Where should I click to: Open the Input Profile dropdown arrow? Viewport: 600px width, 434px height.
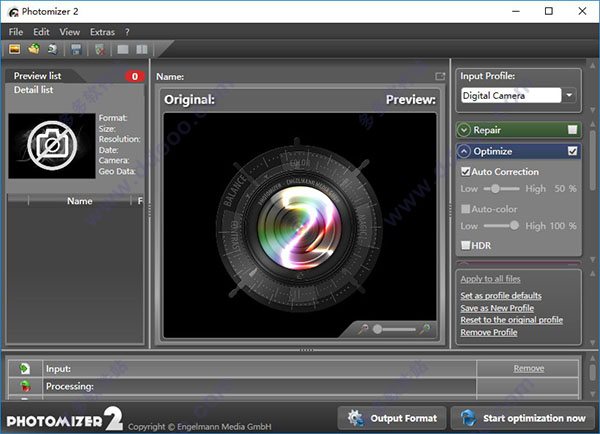click(x=569, y=95)
